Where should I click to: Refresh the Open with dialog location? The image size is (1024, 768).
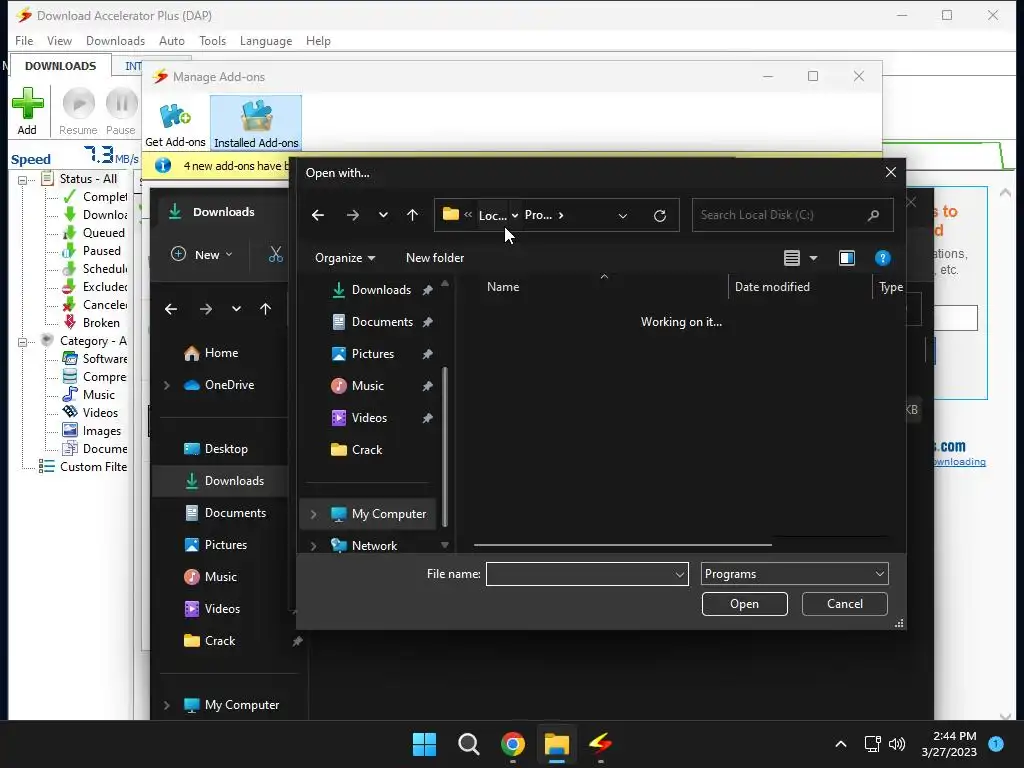[660, 216]
